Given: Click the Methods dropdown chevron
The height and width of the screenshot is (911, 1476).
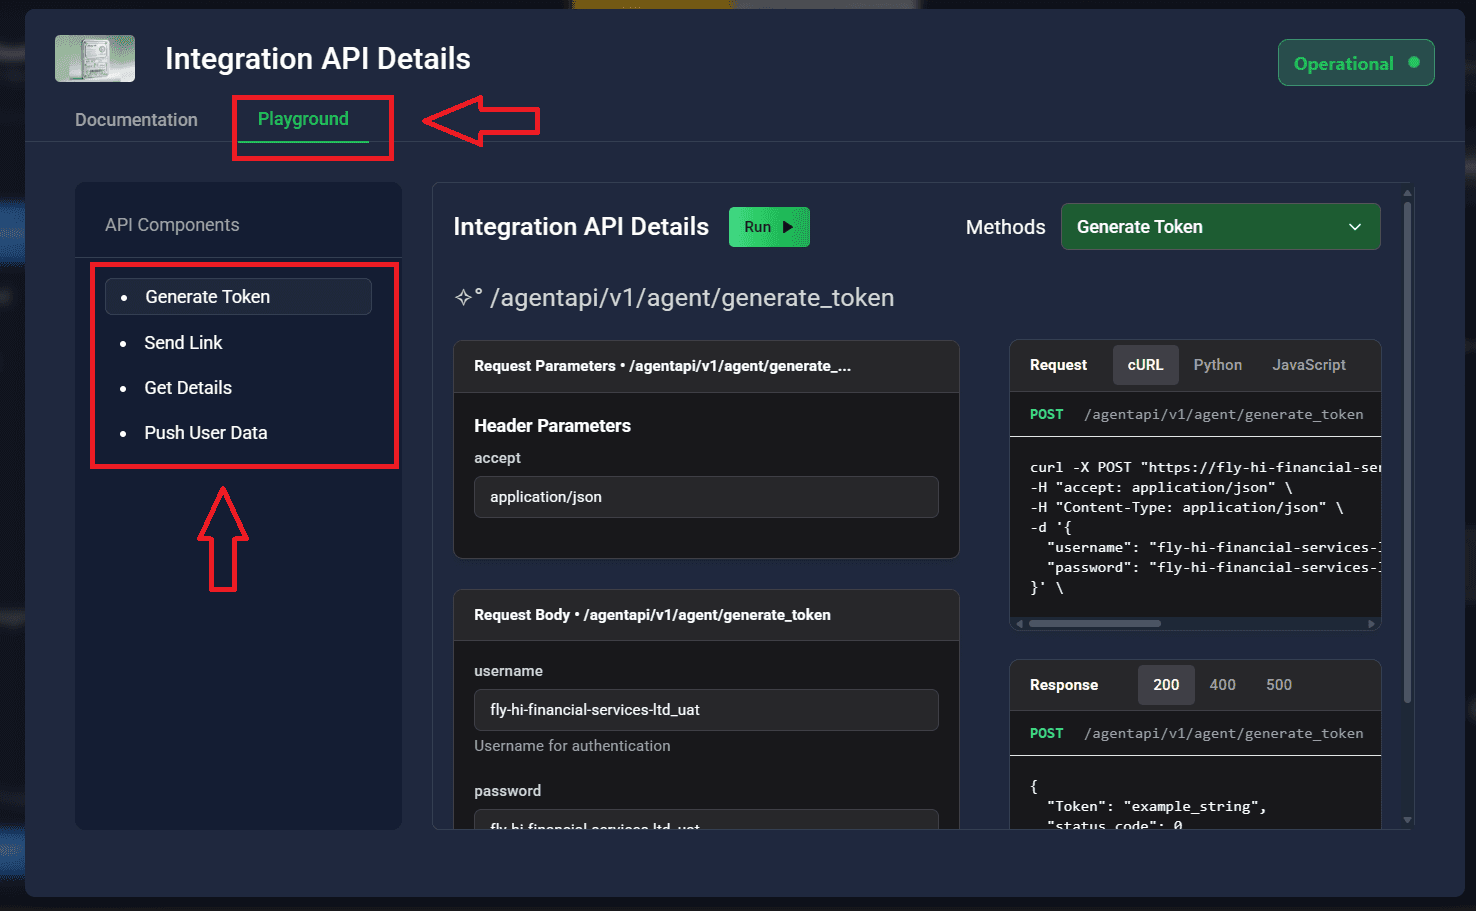Looking at the screenshot, I should tap(1355, 227).
